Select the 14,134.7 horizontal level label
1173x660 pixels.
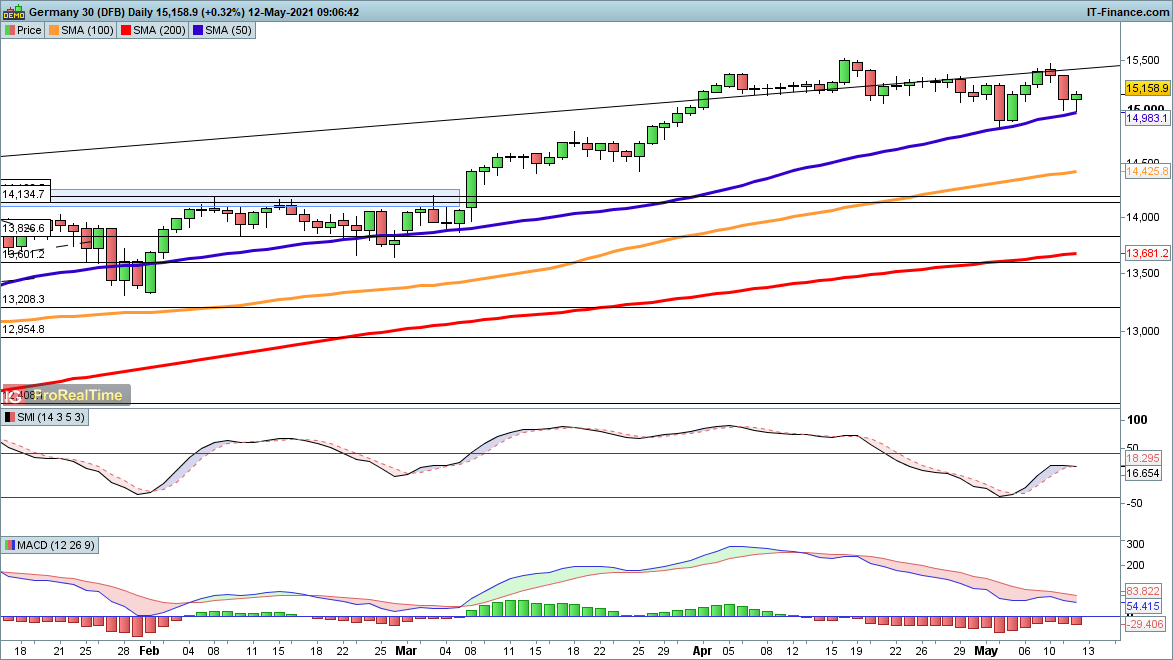[x=24, y=194]
